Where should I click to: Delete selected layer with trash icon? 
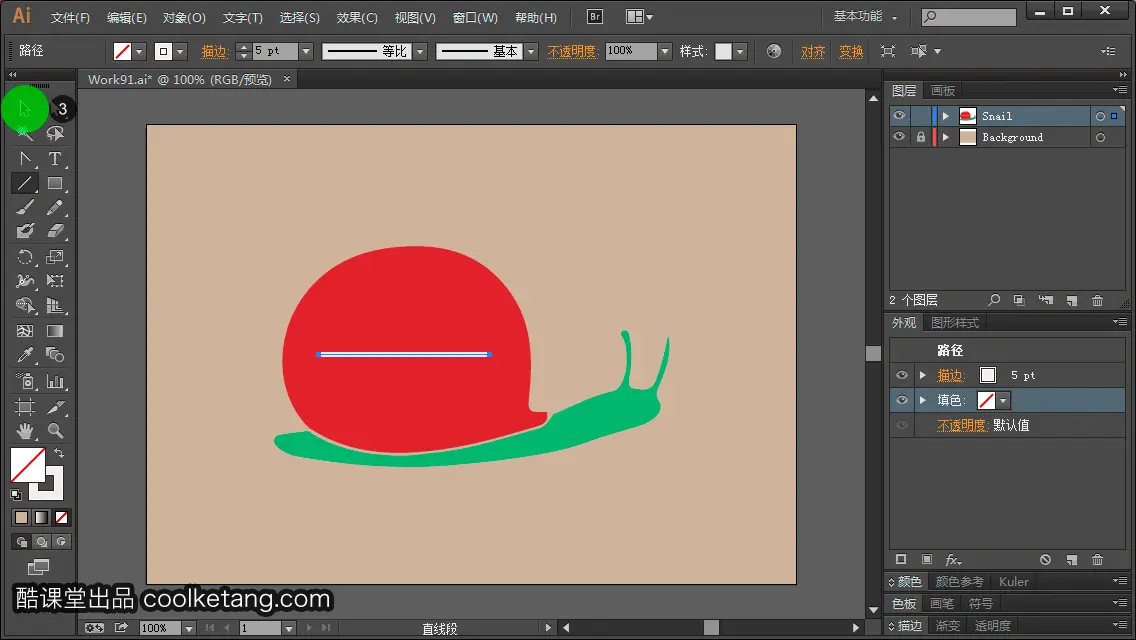pos(1098,300)
